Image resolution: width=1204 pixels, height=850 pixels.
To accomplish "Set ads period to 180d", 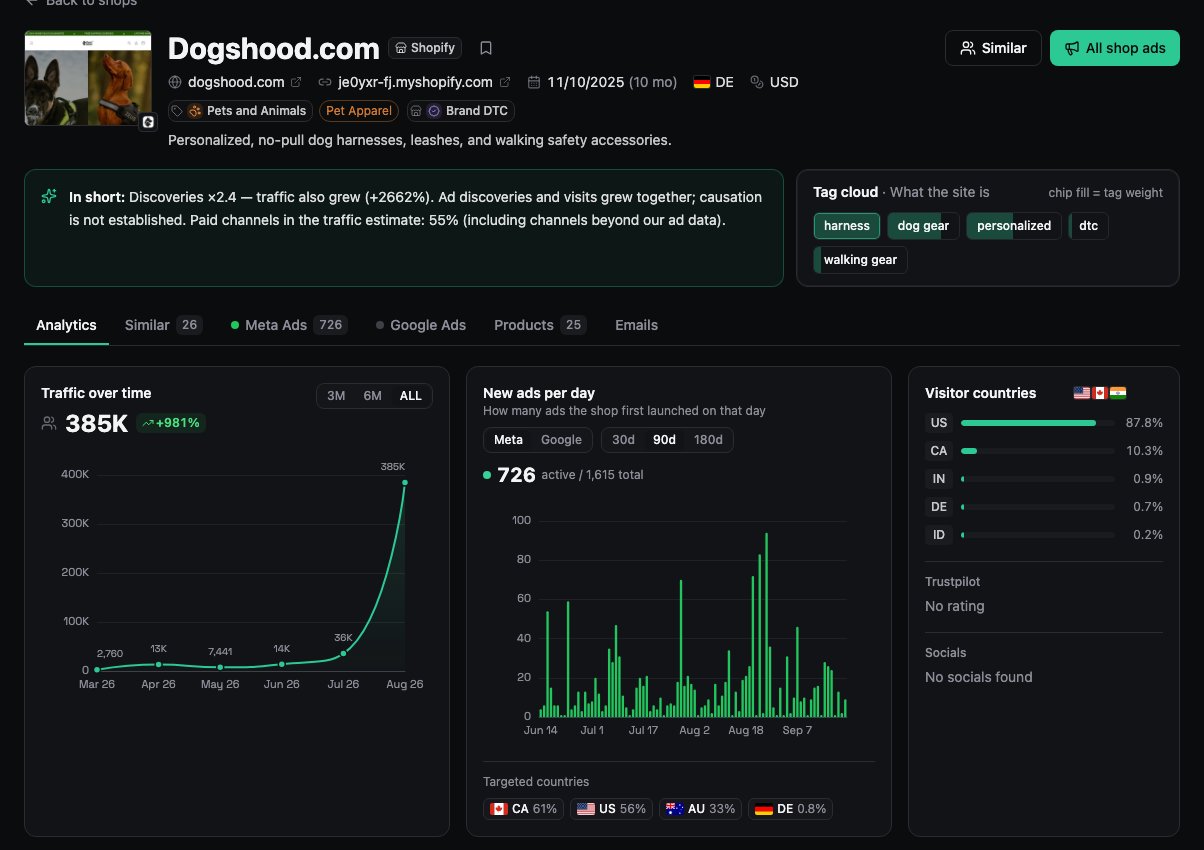I will (708, 440).
